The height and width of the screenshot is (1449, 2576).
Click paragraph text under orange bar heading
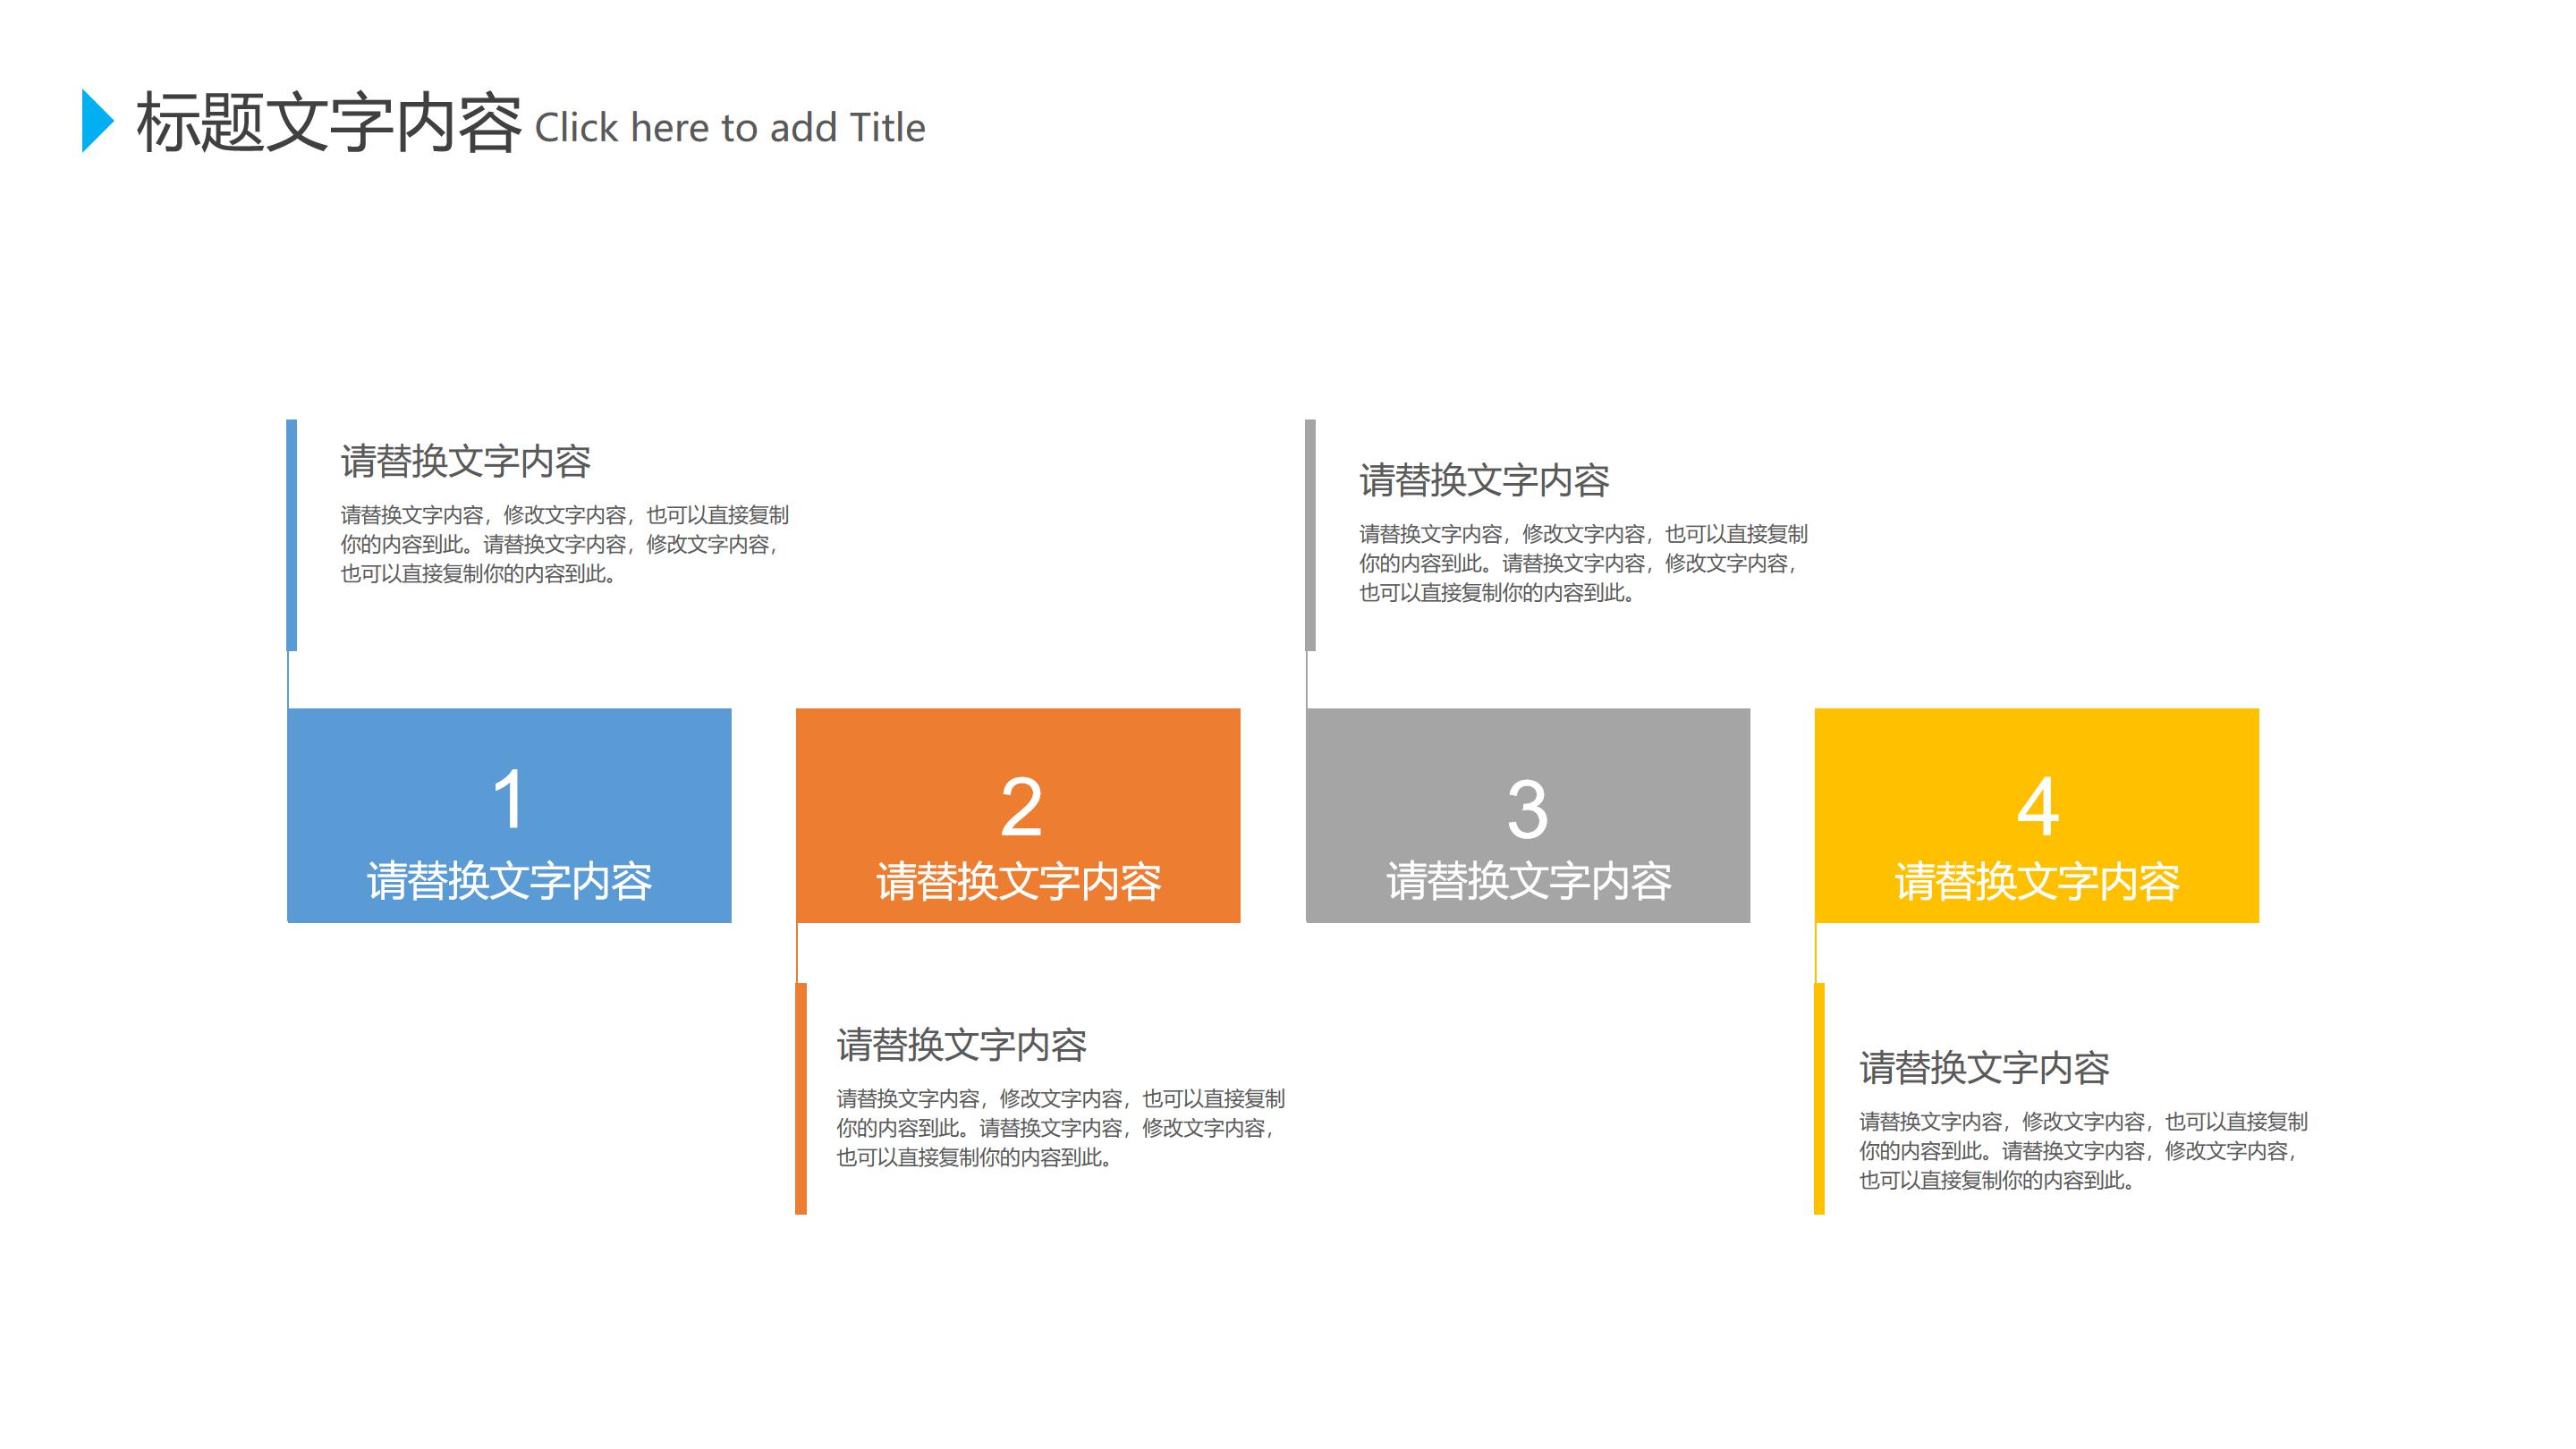point(1060,1128)
